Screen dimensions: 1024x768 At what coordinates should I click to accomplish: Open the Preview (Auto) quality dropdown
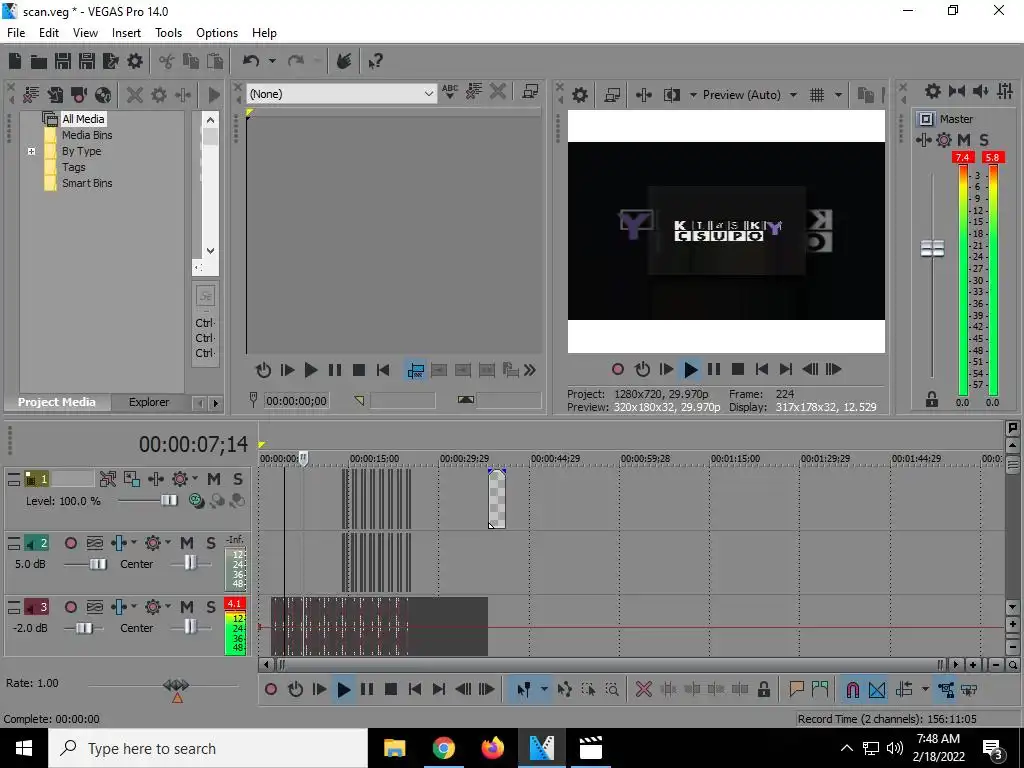[x=793, y=95]
